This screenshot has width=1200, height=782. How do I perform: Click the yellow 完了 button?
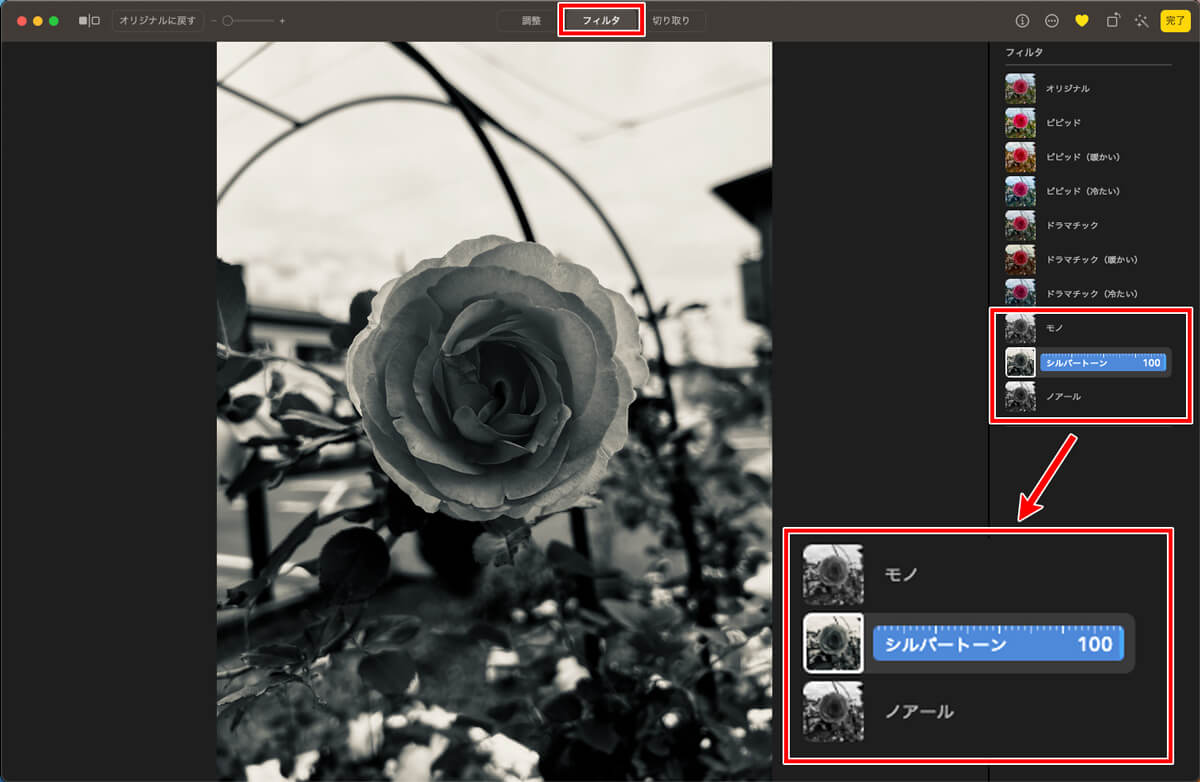[1175, 20]
